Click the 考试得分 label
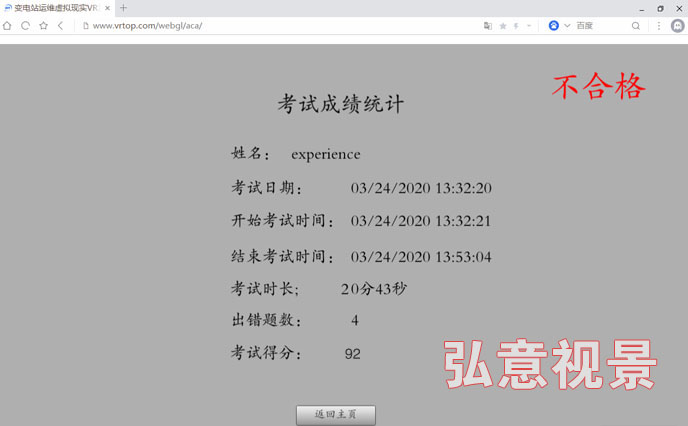This screenshot has width=688, height=426. 267,352
